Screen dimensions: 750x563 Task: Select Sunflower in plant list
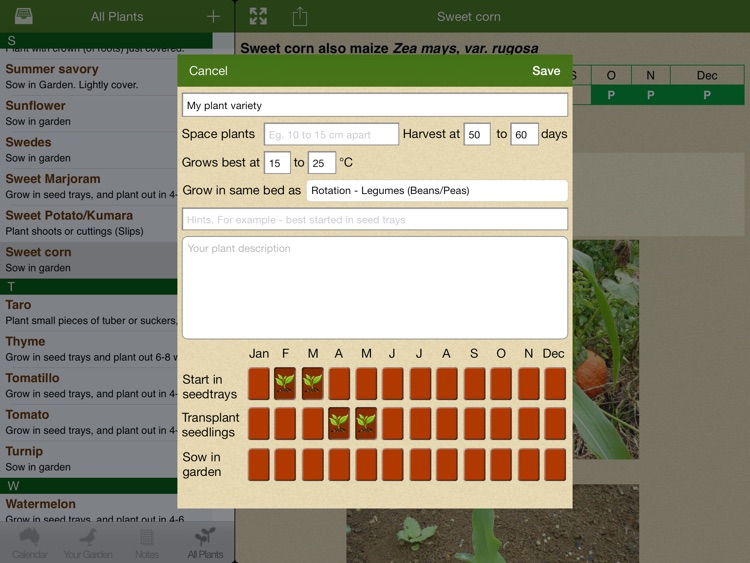click(x=88, y=113)
